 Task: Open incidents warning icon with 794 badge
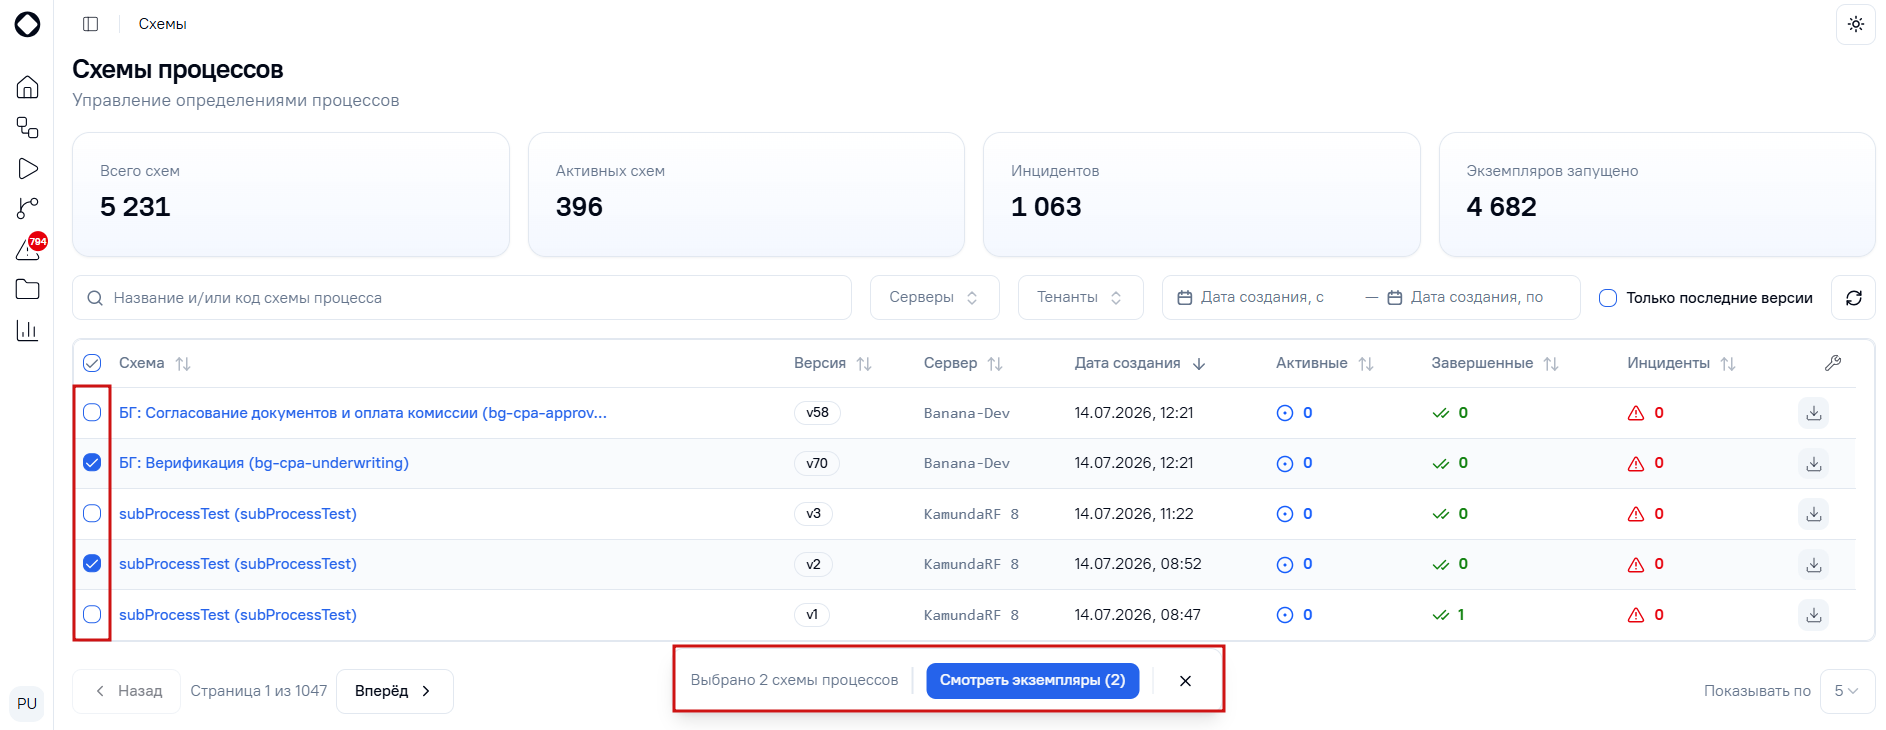click(28, 249)
